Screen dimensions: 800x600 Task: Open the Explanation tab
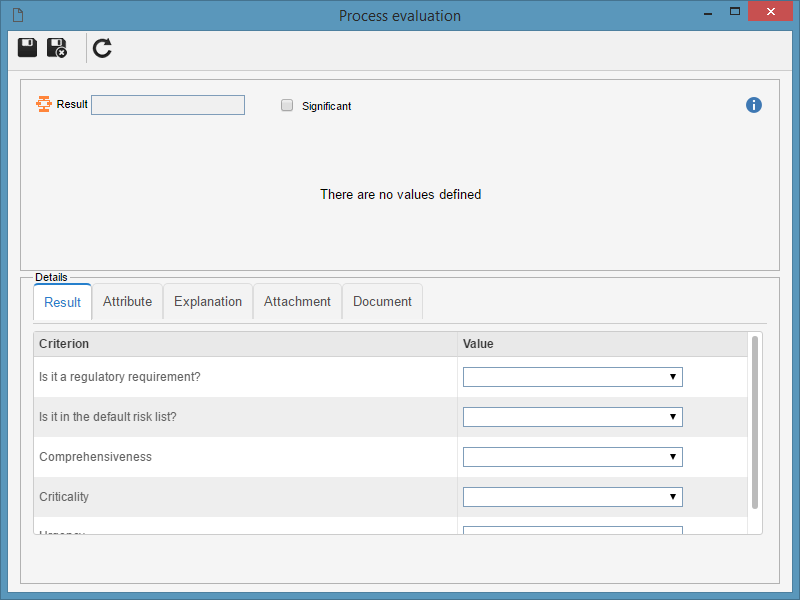pyautogui.click(x=208, y=302)
